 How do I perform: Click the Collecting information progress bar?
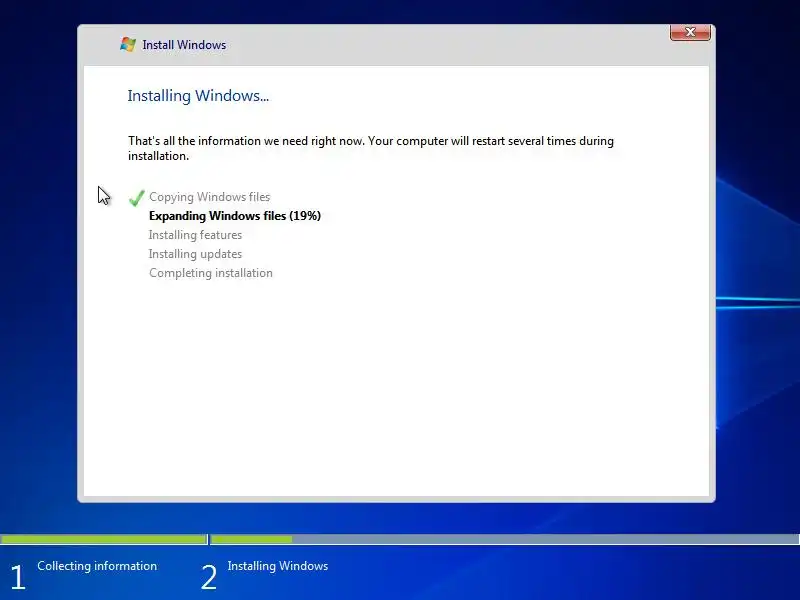[104, 539]
